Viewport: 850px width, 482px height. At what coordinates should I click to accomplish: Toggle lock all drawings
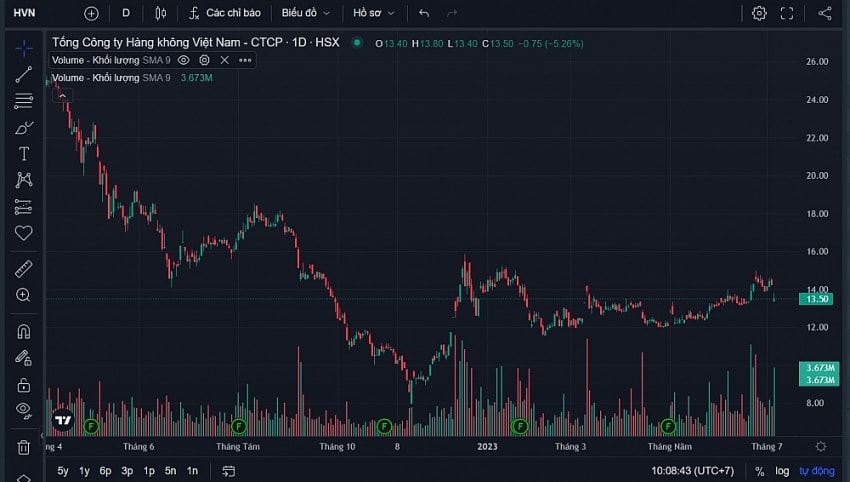(24, 385)
